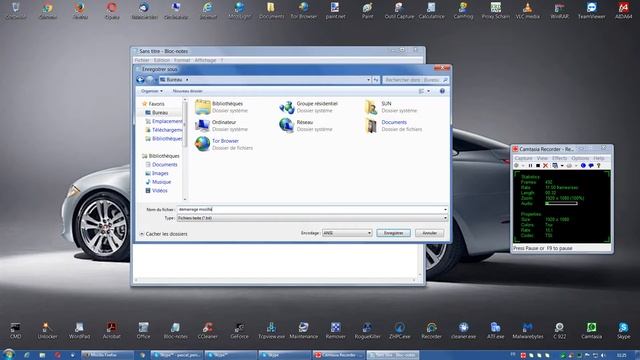
Task: Click the Outil Capture desktop icon
Action: click(399, 11)
